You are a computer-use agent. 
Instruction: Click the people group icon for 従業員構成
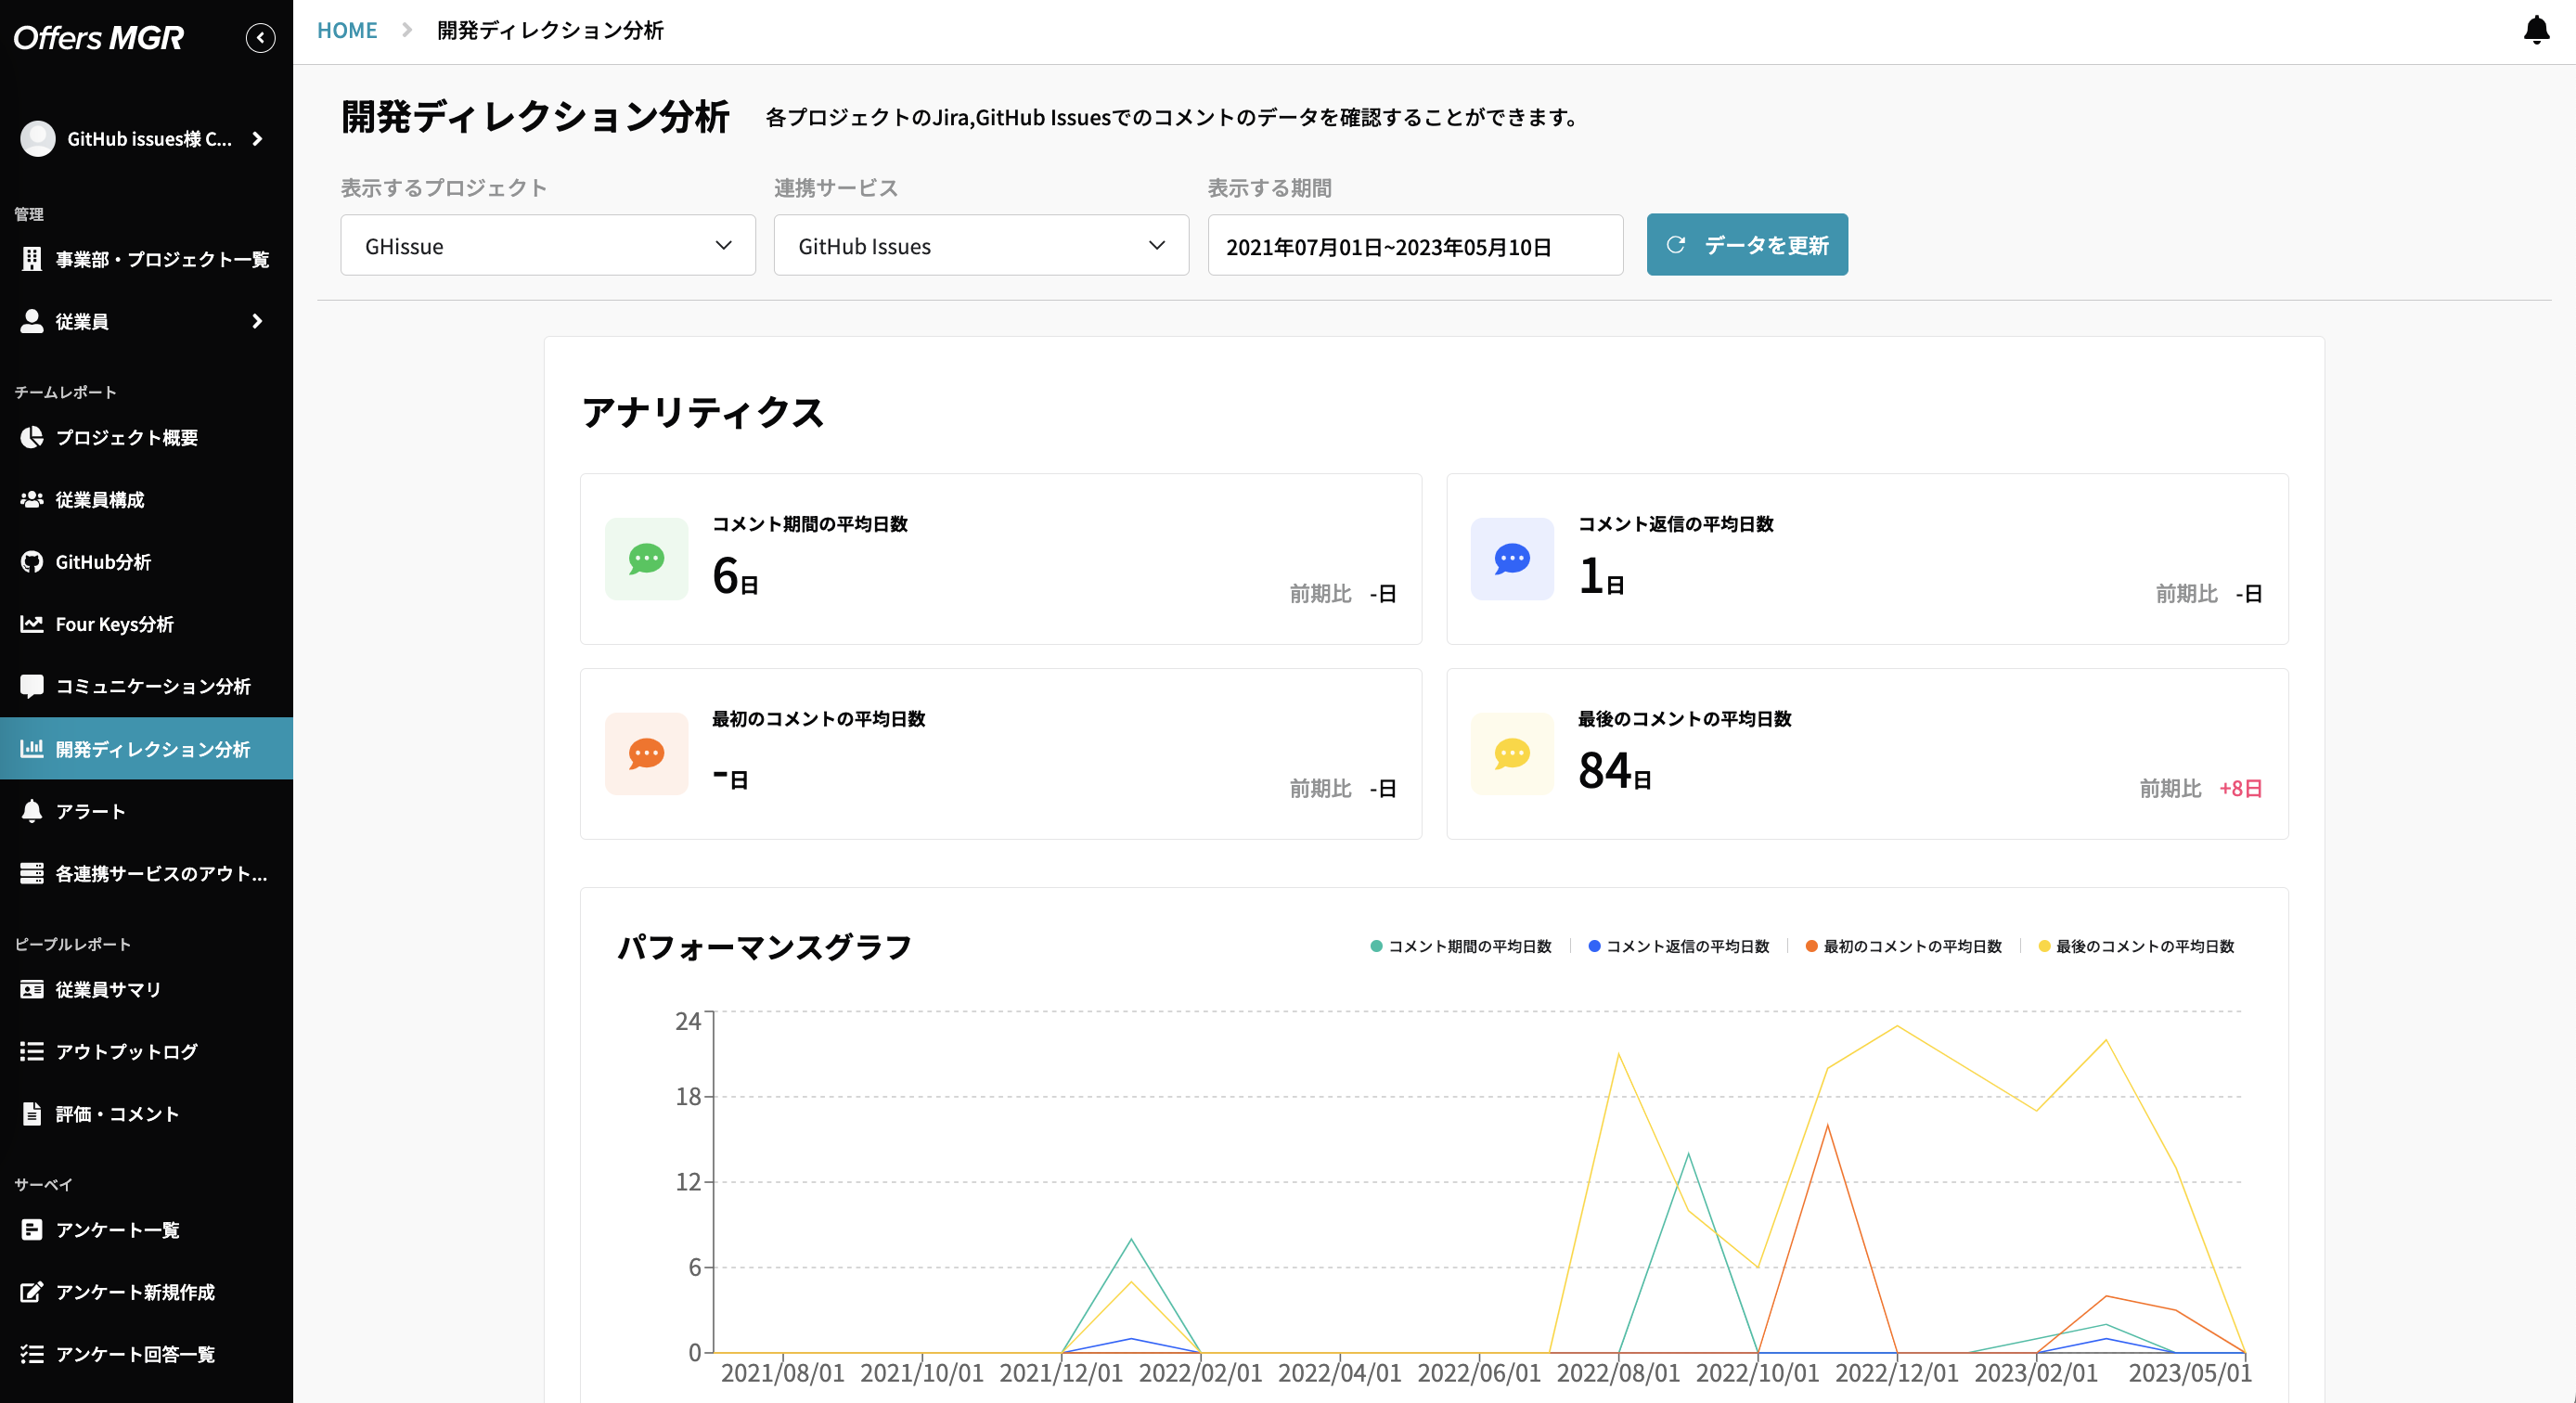pos(32,499)
